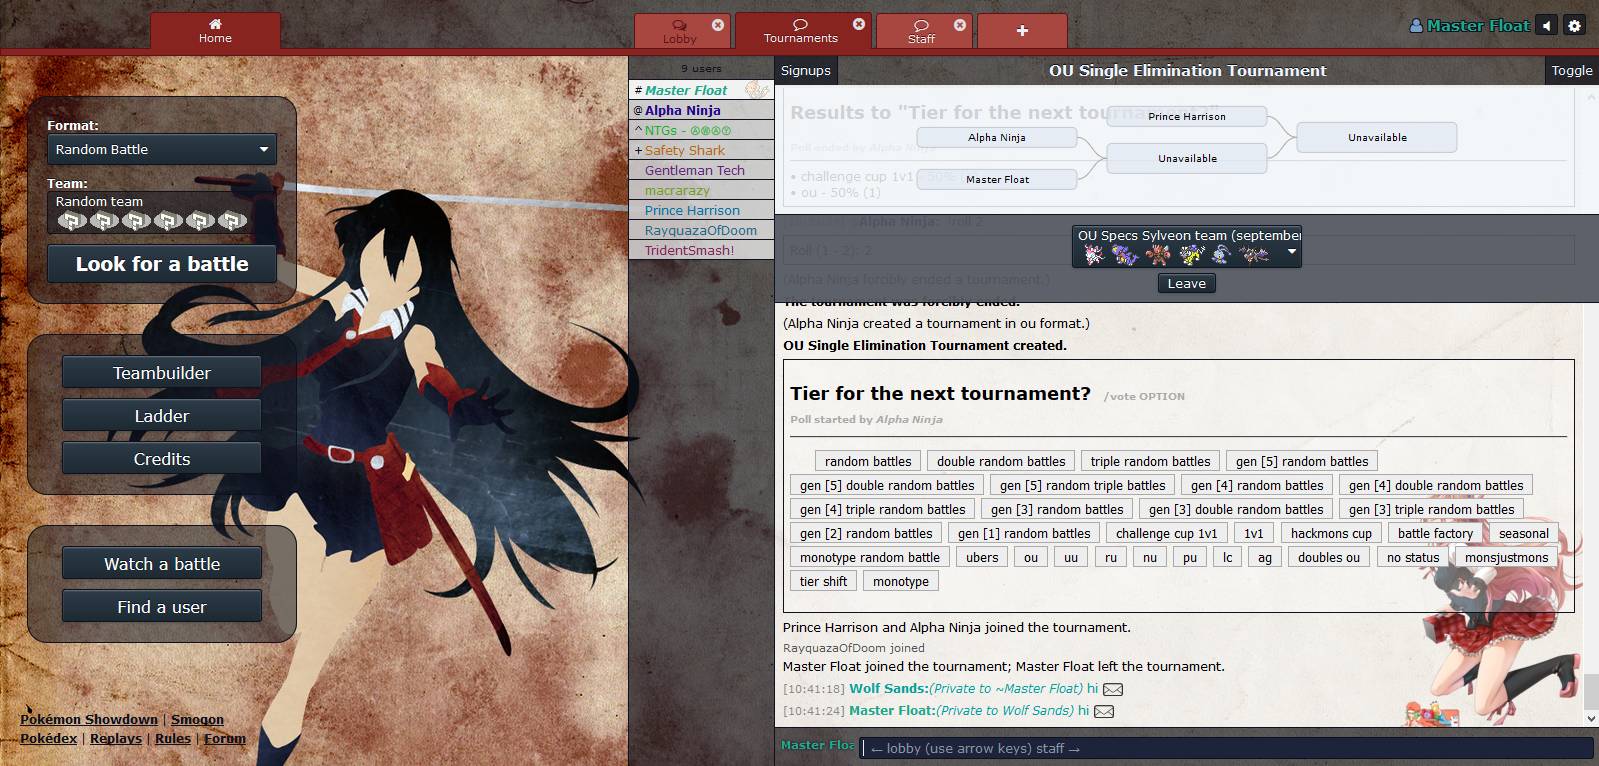Click the Alpha Ninja bracket node

[x=997, y=137]
